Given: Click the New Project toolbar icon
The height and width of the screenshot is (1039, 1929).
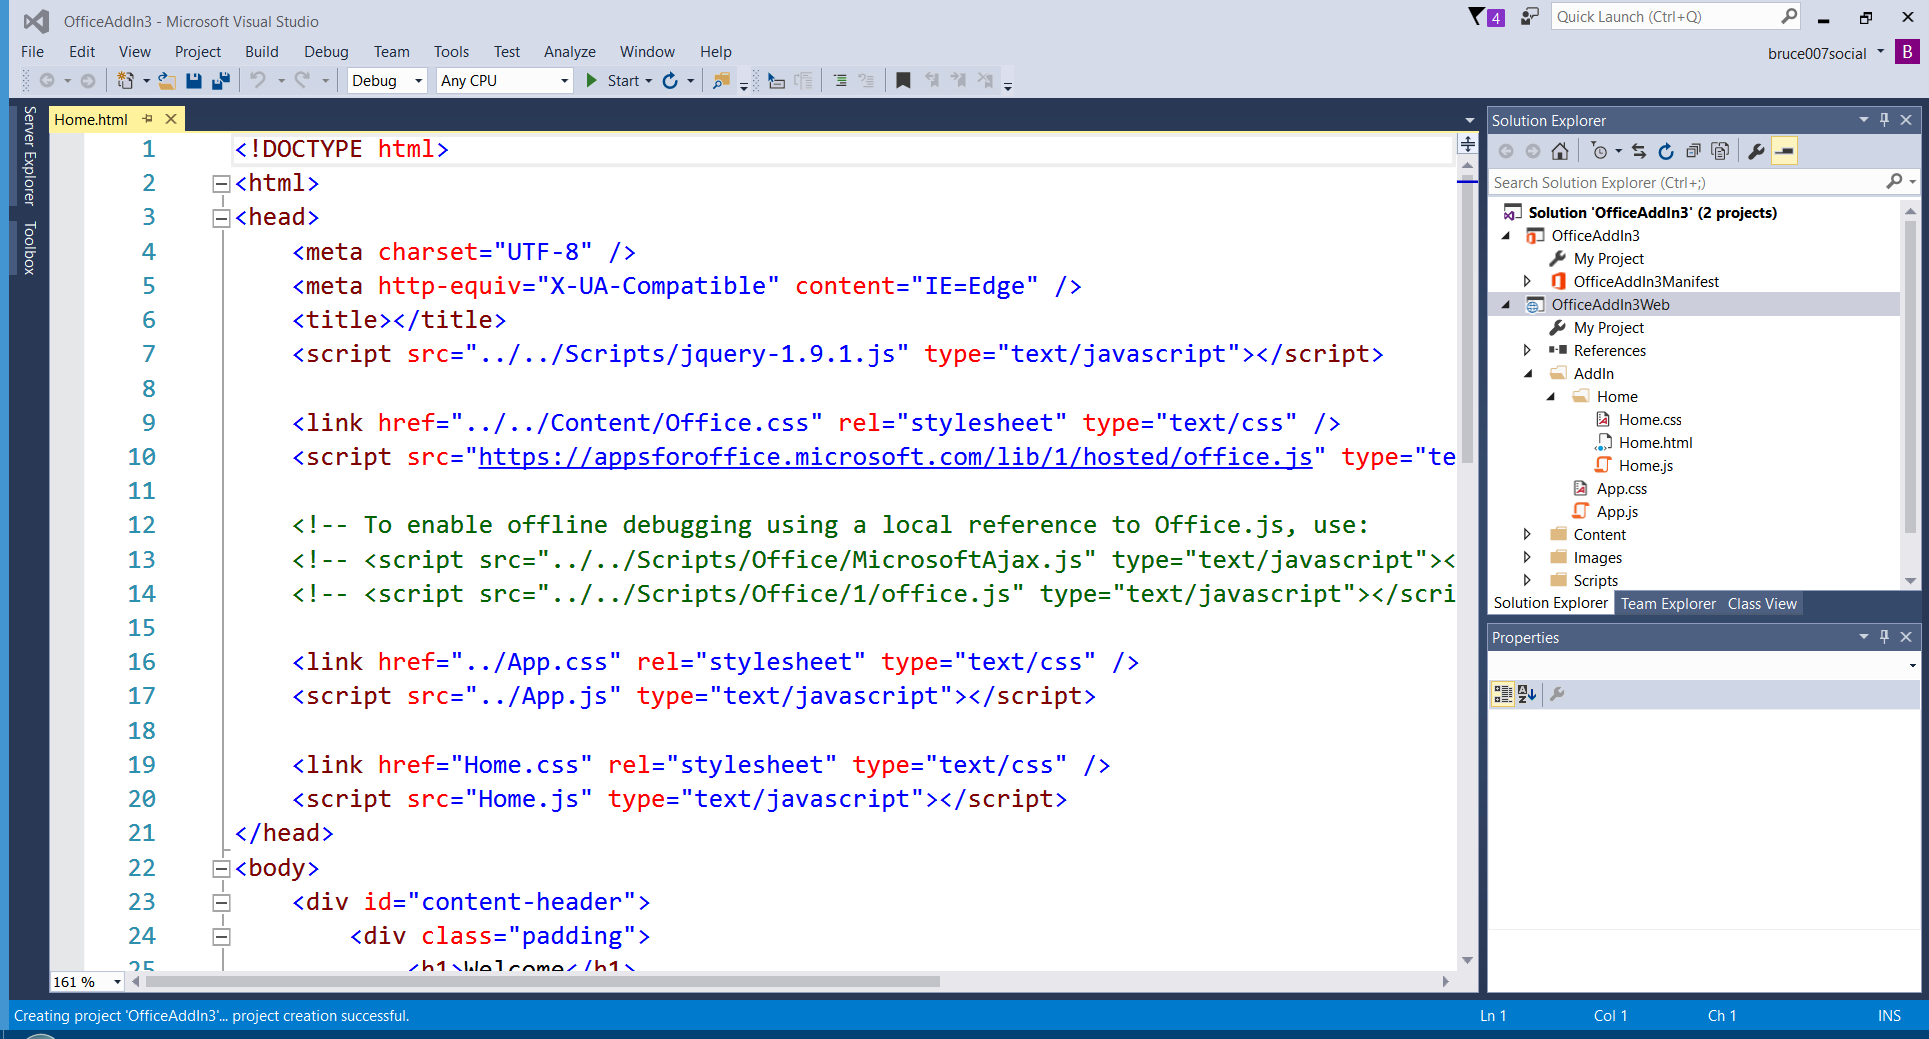Looking at the screenshot, I should click(x=125, y=81).
